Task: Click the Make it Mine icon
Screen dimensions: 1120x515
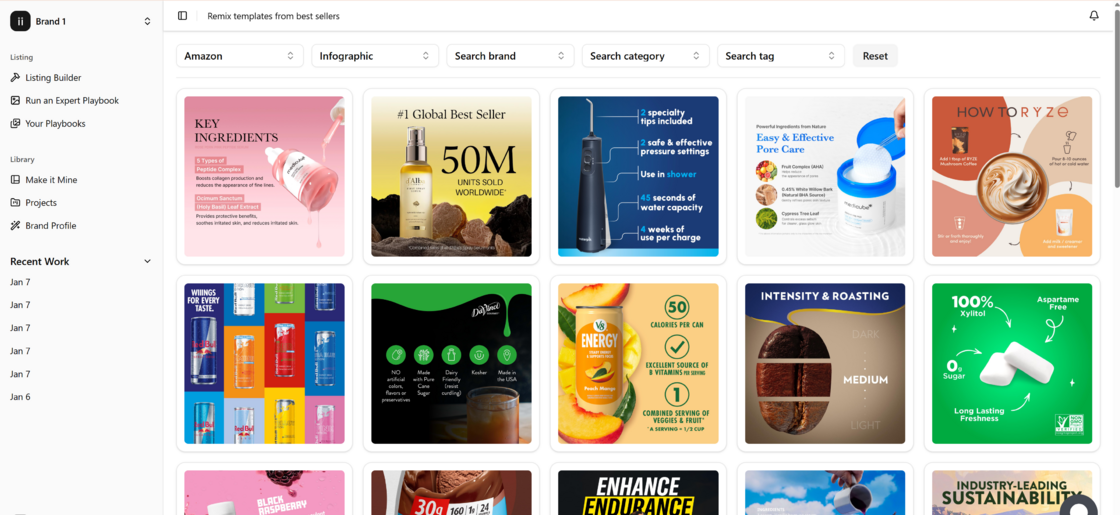Action: [x=15, y=180]
